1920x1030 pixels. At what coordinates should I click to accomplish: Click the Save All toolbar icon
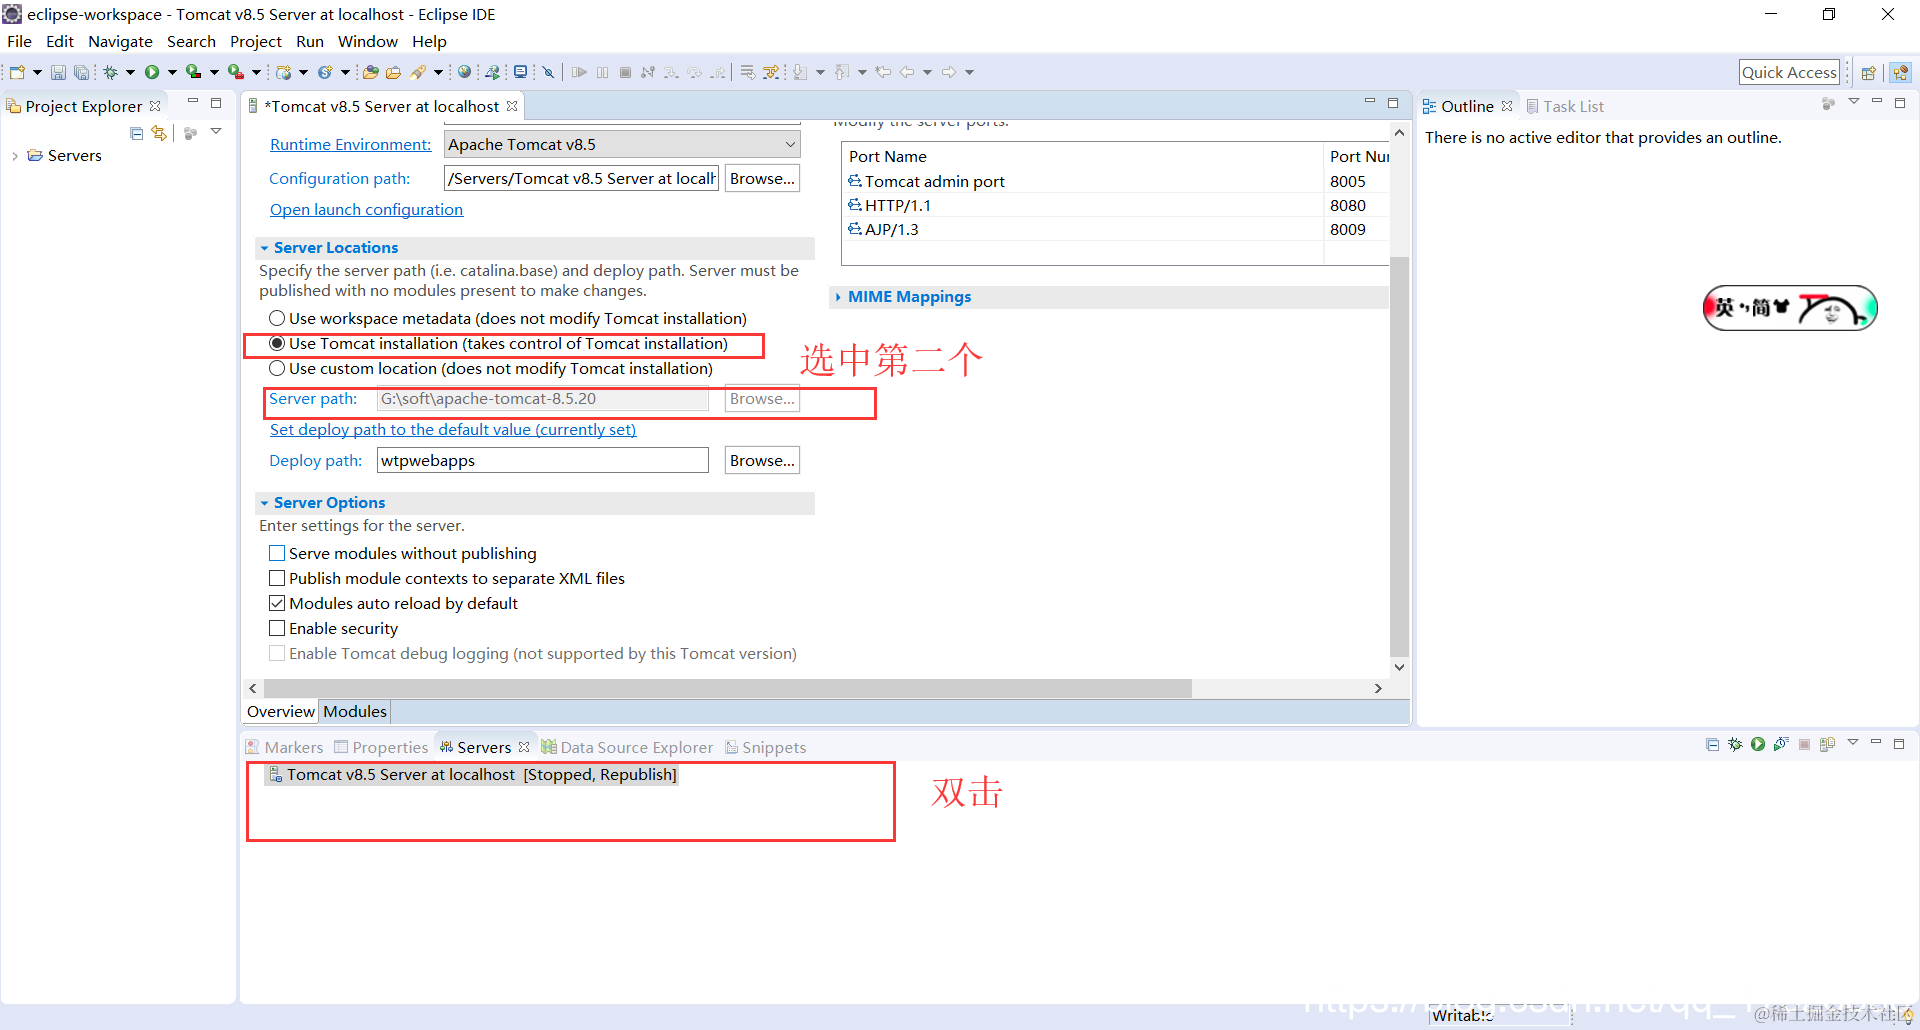81,72
